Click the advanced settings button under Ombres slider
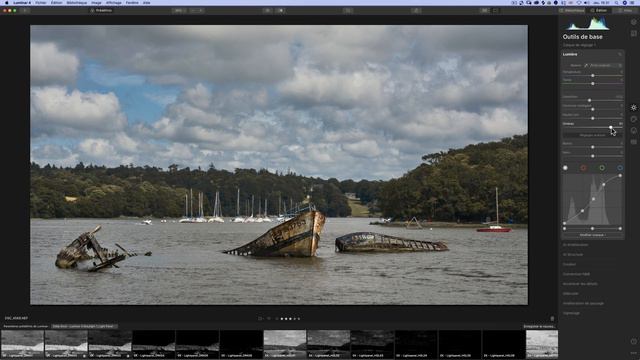This screenshot has width=640, height=360. coord(593,135)
